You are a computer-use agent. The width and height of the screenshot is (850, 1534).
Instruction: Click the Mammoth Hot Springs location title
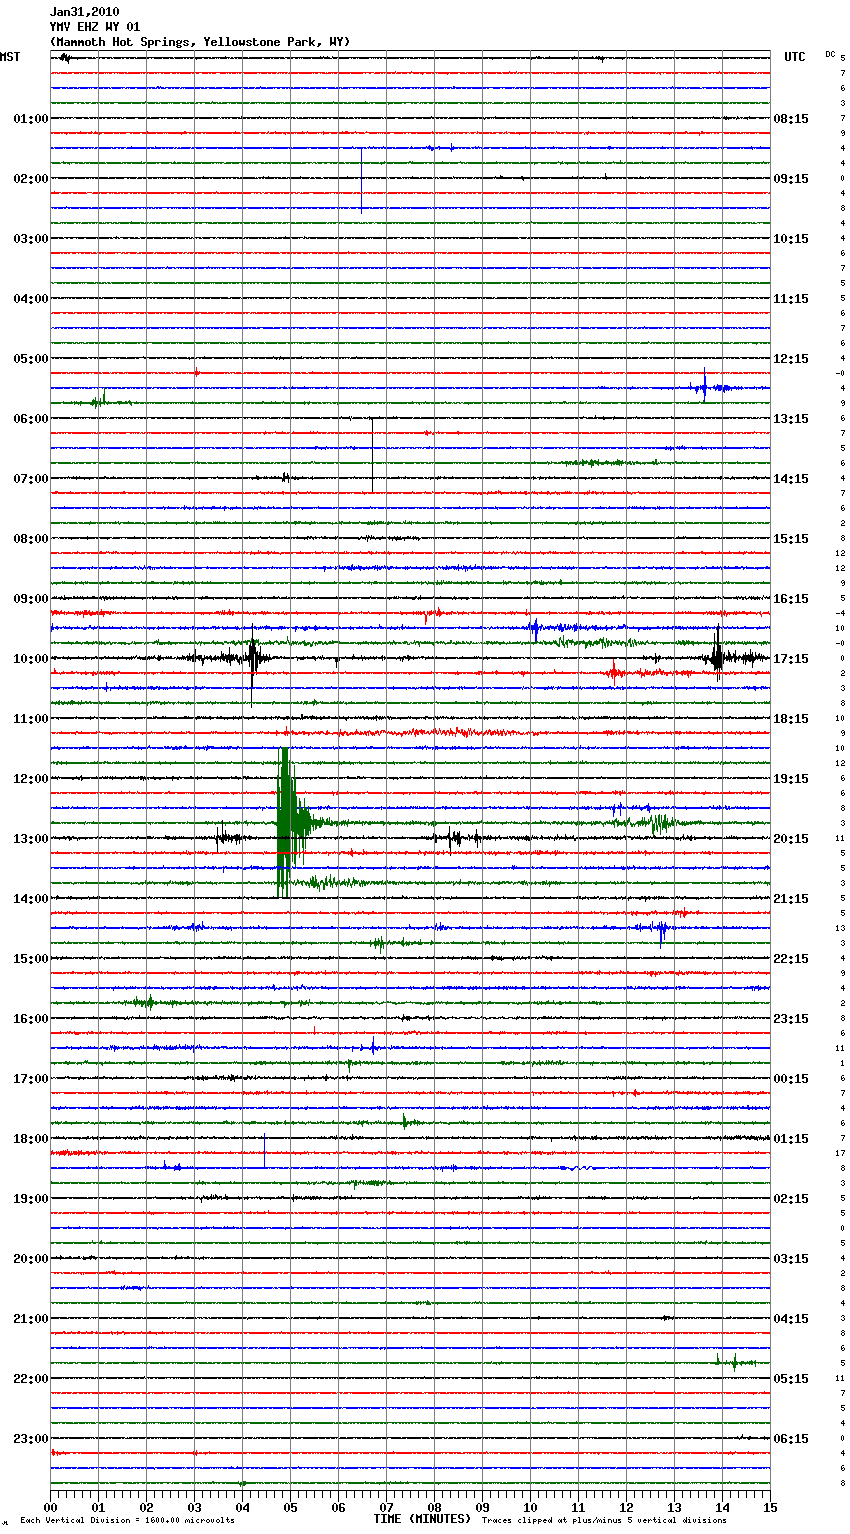(x=200, y=42)
